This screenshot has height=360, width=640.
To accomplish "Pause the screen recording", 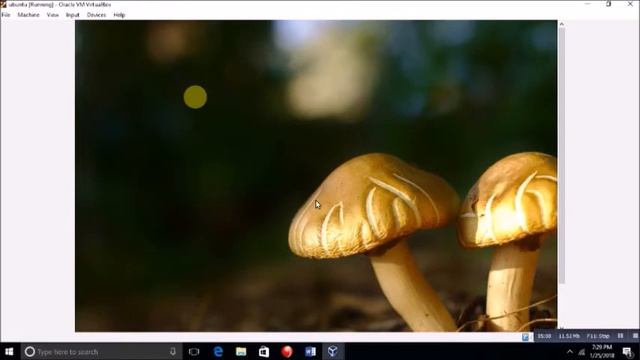I will (620, 336).
